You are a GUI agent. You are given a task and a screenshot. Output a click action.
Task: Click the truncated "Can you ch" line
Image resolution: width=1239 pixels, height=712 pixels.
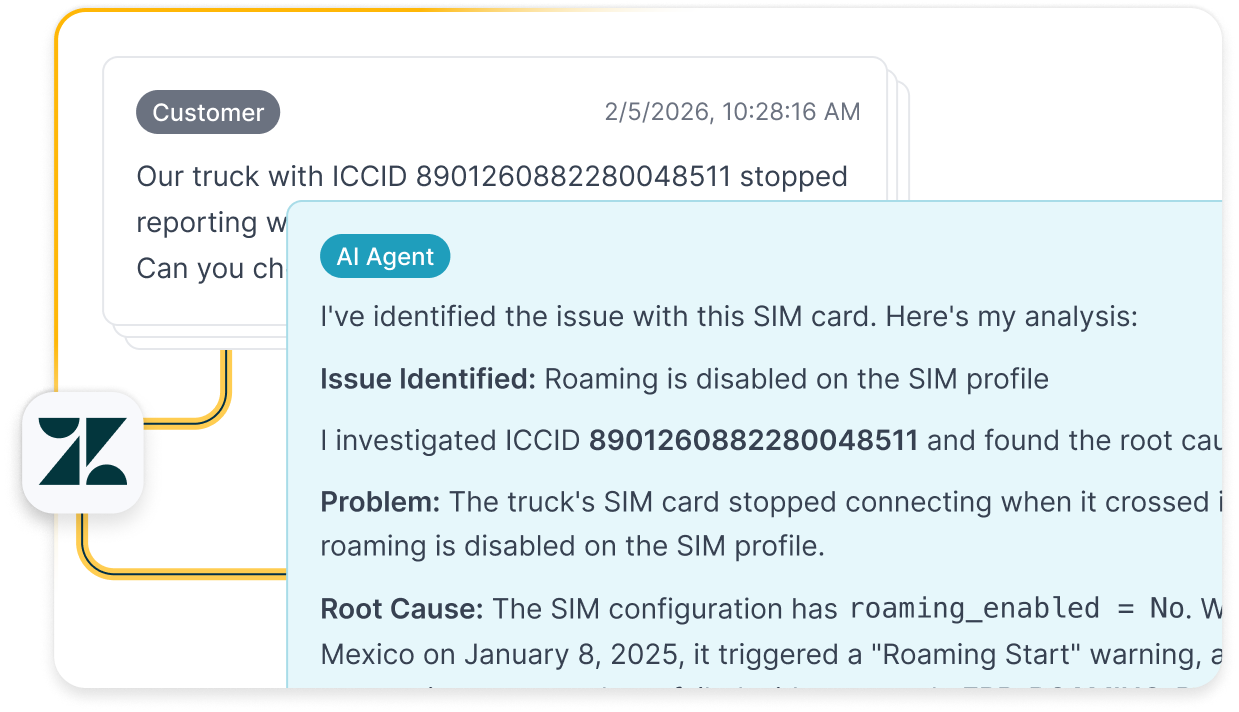click(210, 269)
